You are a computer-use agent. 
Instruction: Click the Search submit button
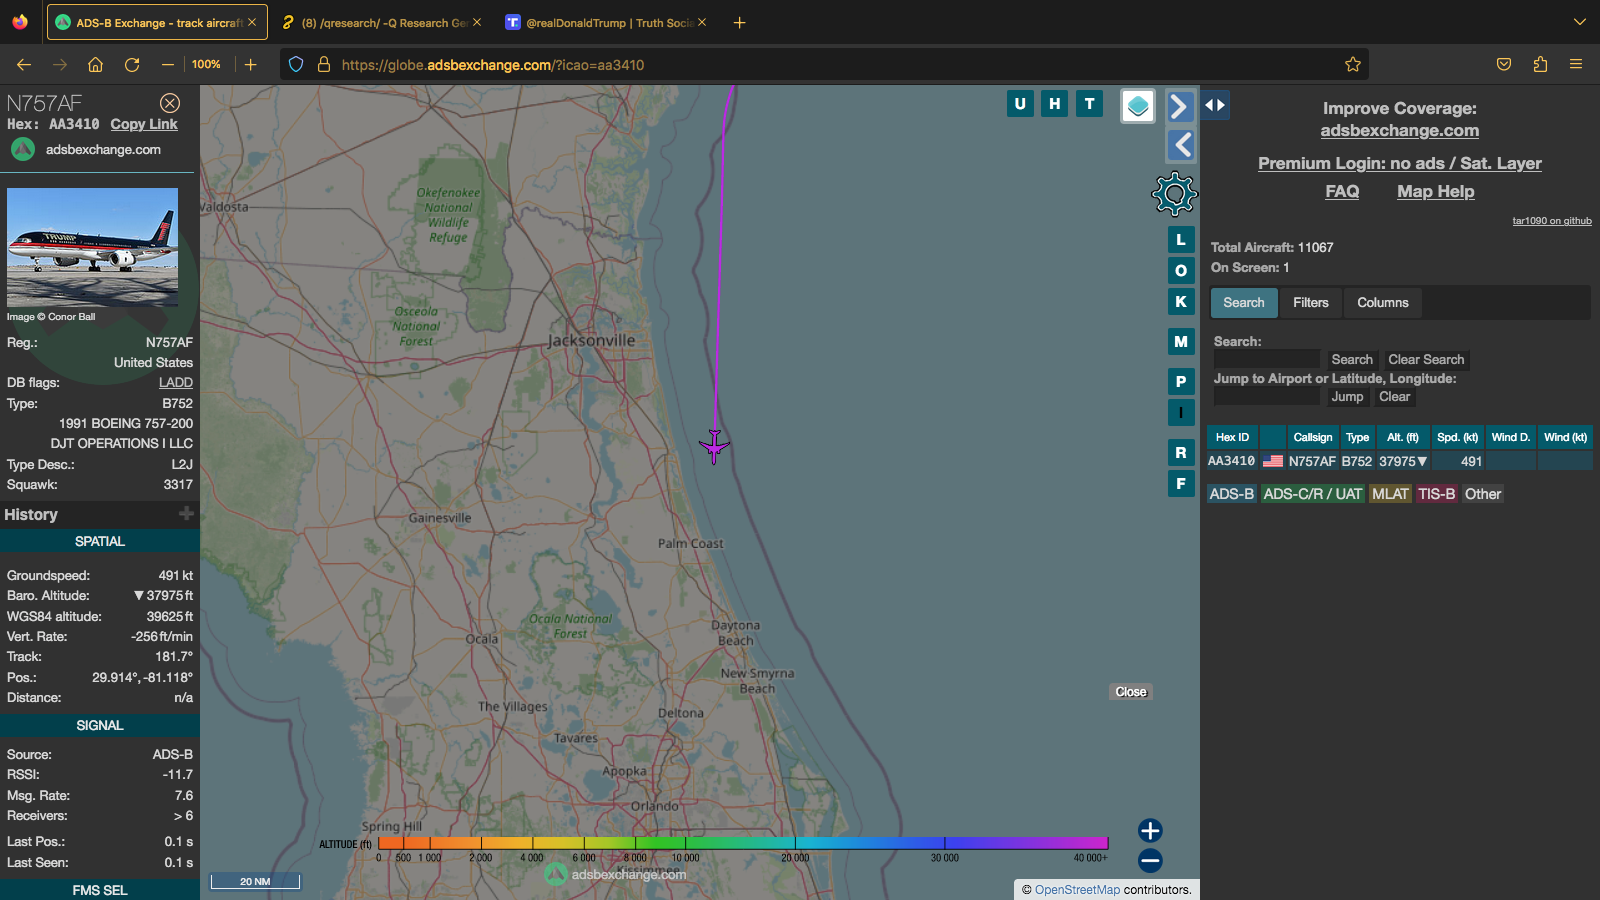point(1351,360)
